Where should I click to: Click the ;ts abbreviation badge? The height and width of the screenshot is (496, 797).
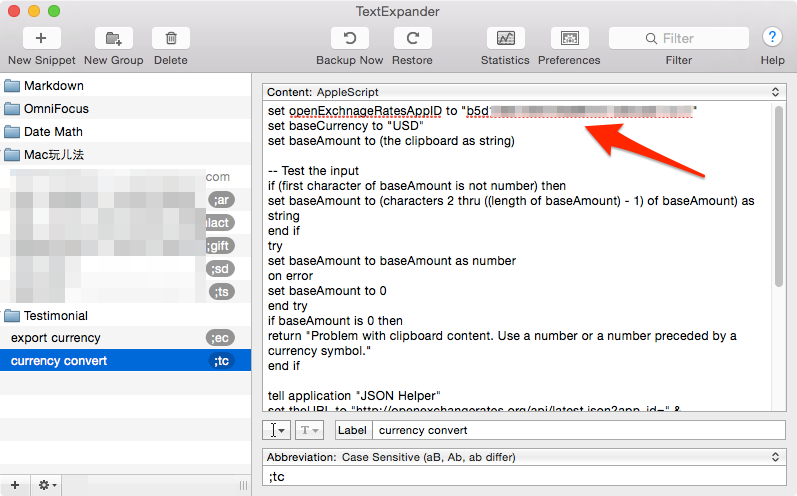point(222,292)
